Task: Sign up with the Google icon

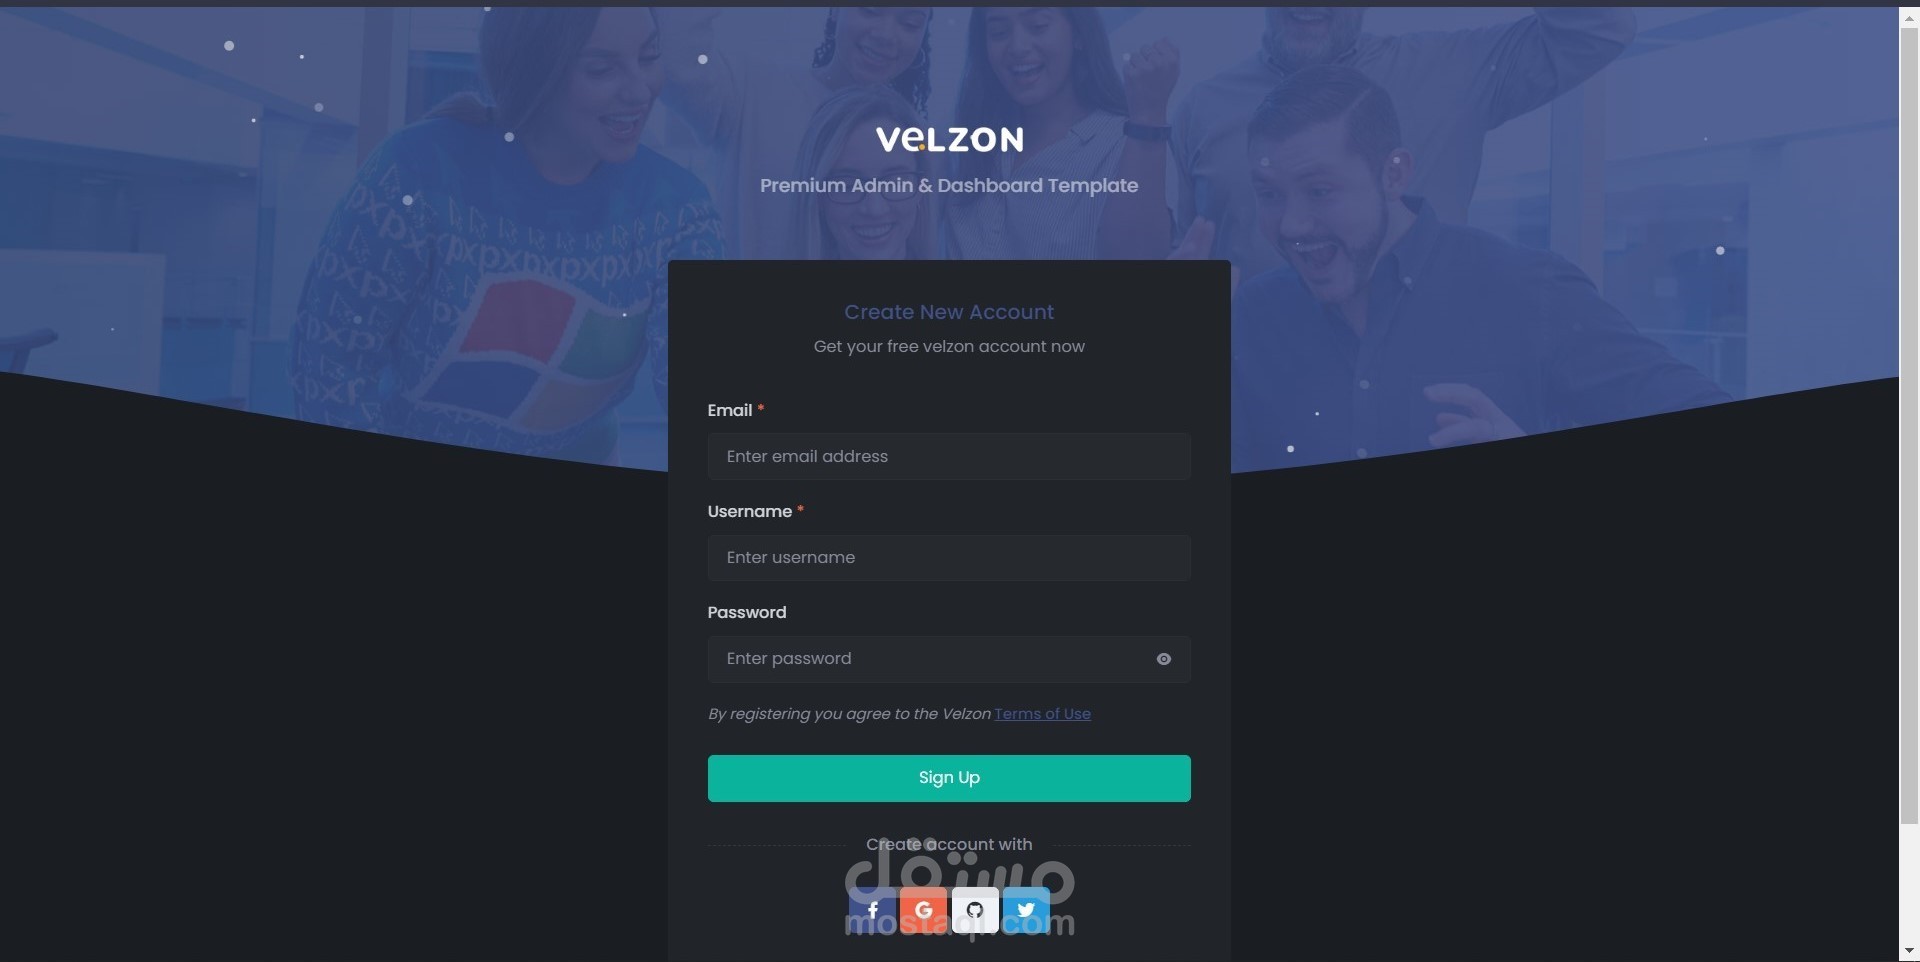Action: click(923, 910)
